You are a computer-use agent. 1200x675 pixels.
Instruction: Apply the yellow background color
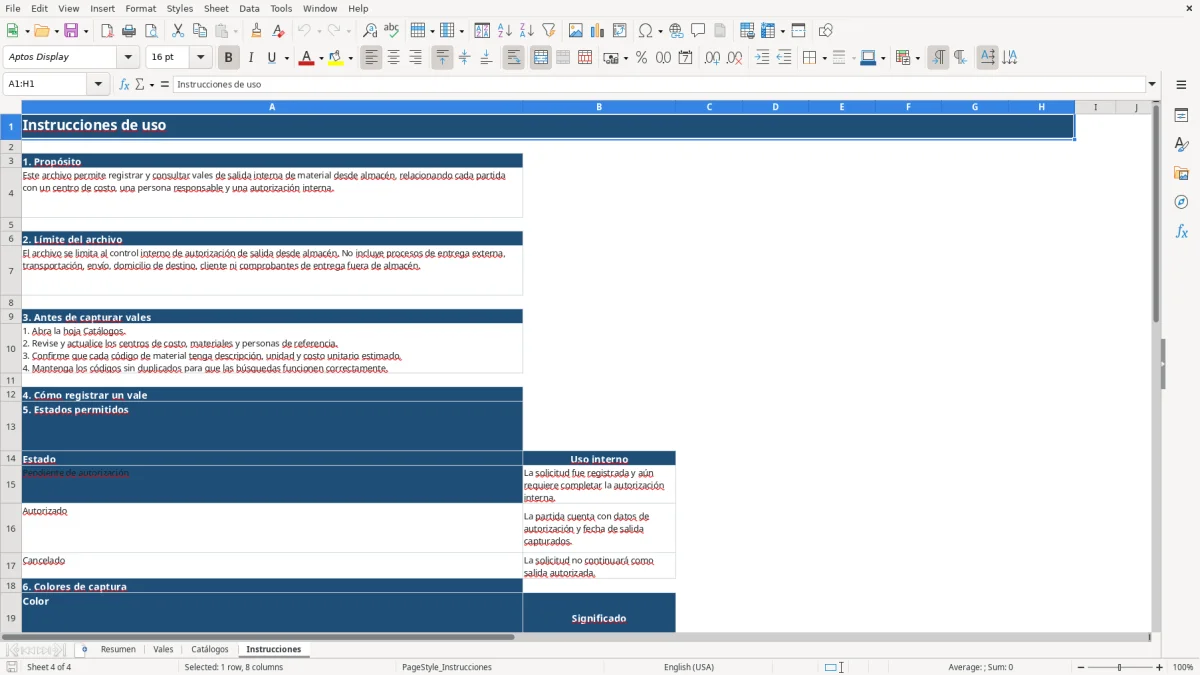pyautogui.click(x=336, y=58)
